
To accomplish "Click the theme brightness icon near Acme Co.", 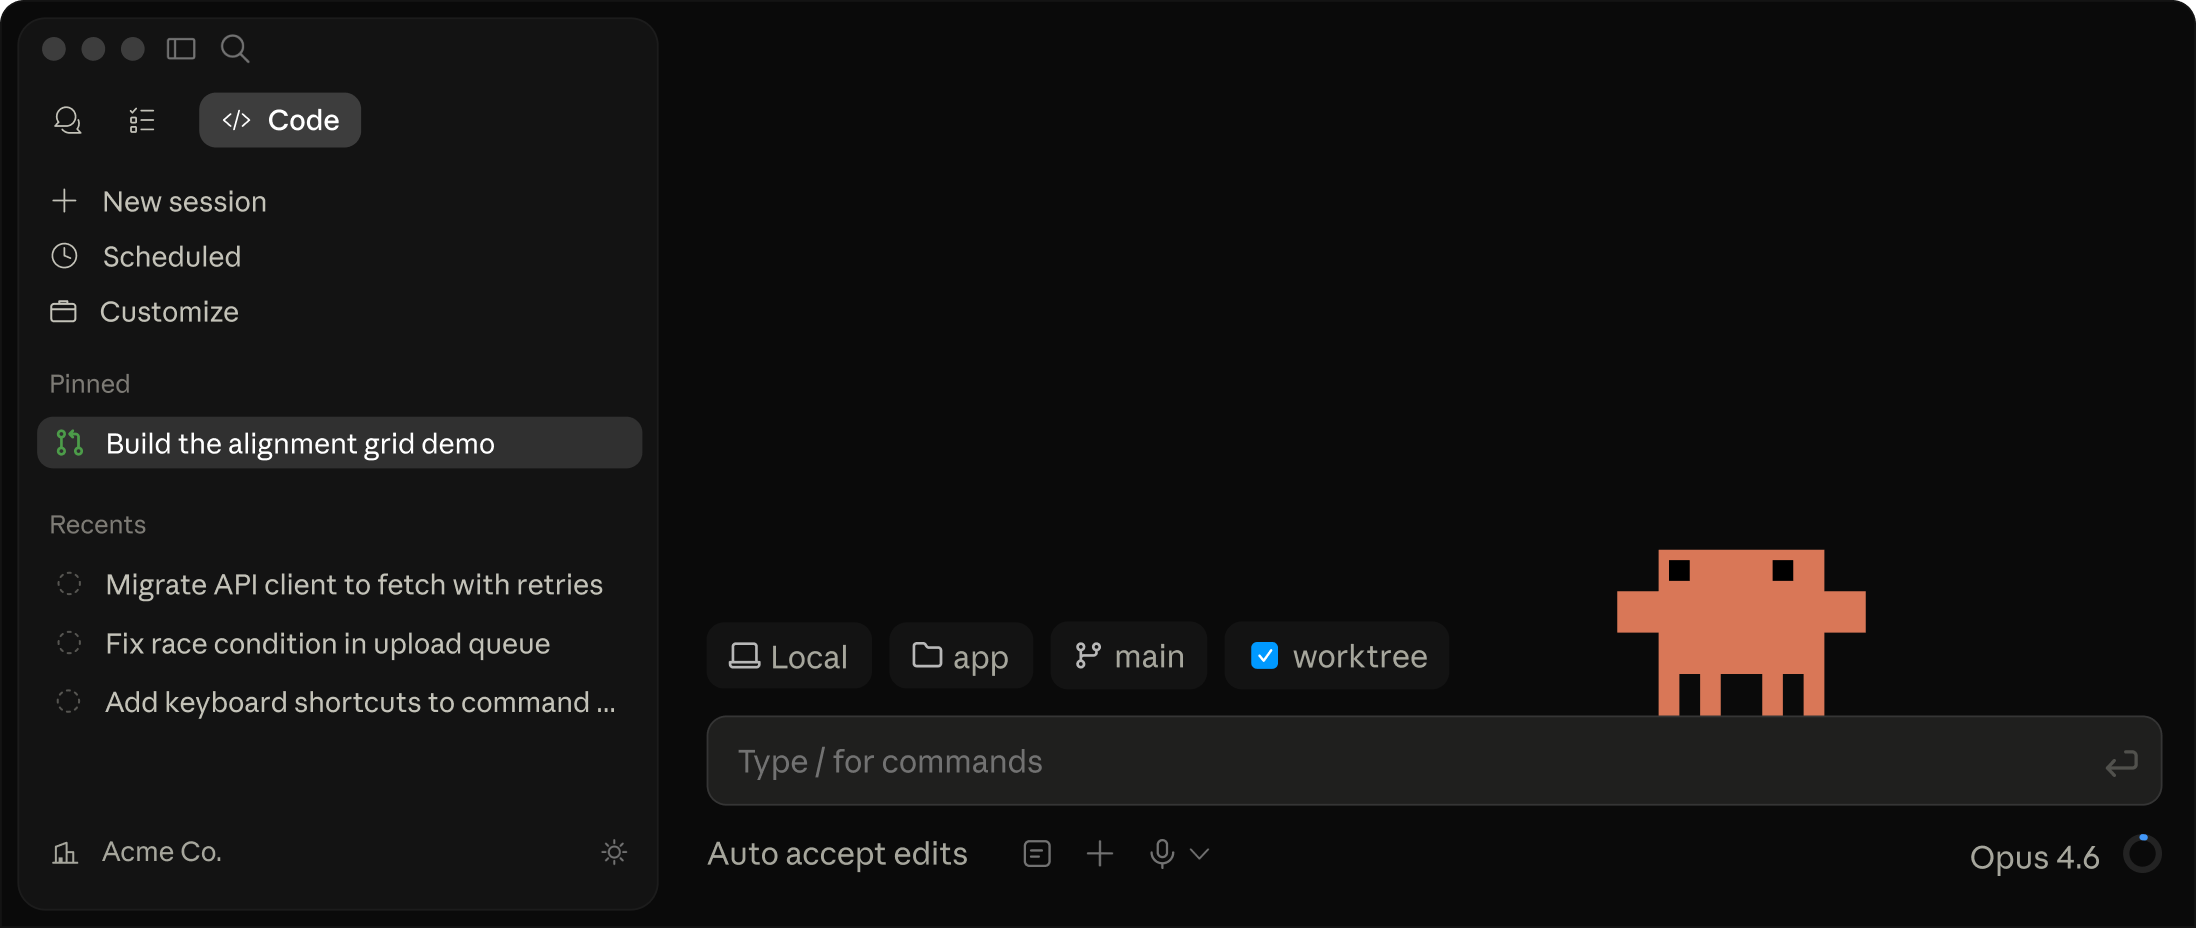I will [614, 852].
